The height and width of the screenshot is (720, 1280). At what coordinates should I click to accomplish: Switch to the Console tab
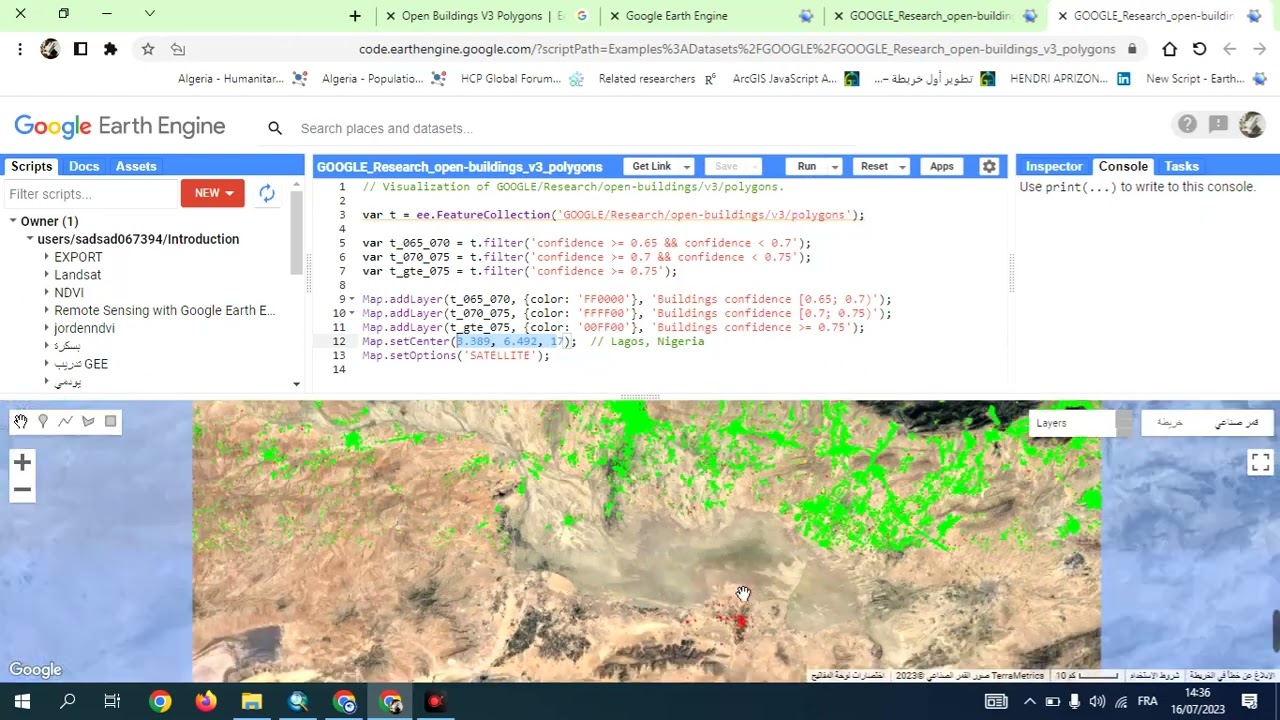pos(1123,166)
